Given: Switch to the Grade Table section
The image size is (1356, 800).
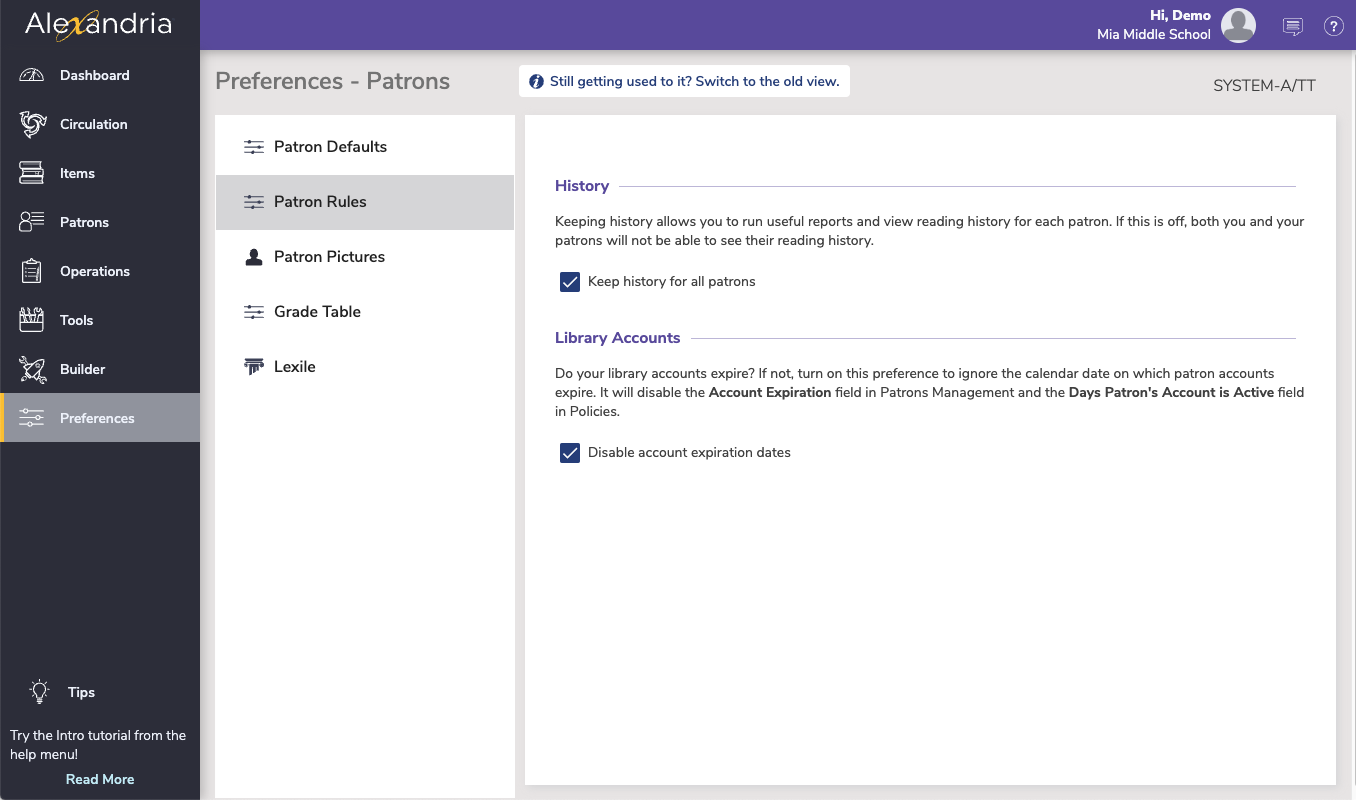Looking at the screenshot, I should (x=317, y=311).
